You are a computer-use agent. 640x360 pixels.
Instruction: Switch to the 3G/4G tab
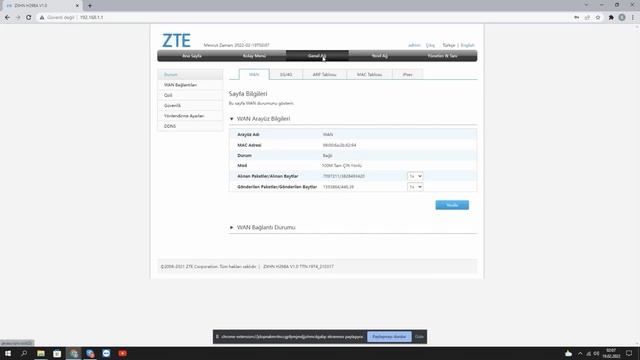tap(286, 74)
